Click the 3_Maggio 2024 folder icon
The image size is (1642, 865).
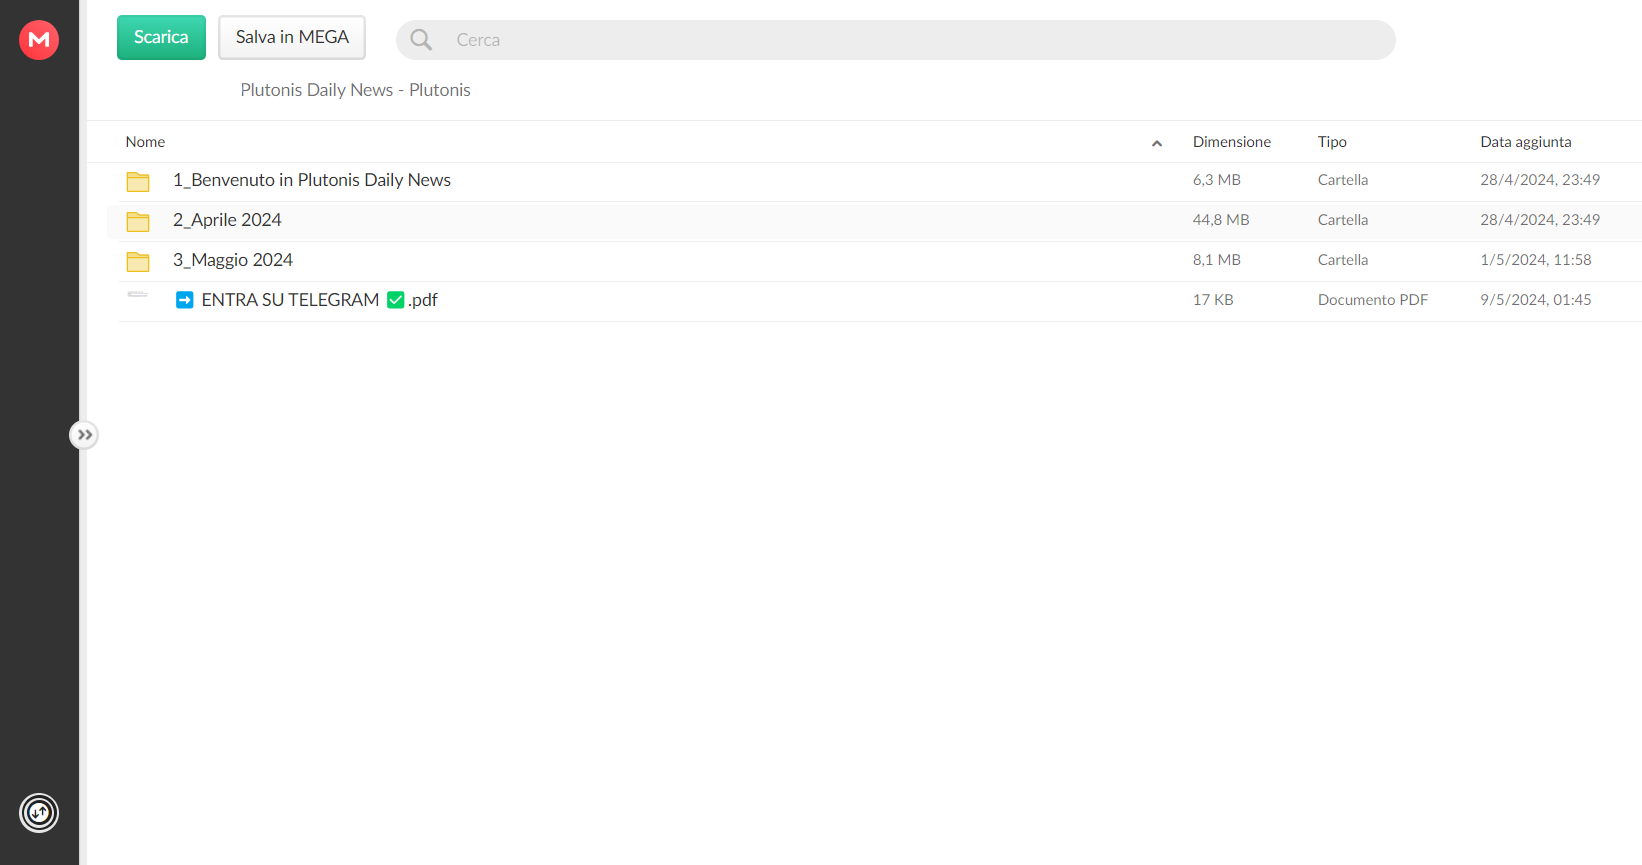tap(138, 261)
